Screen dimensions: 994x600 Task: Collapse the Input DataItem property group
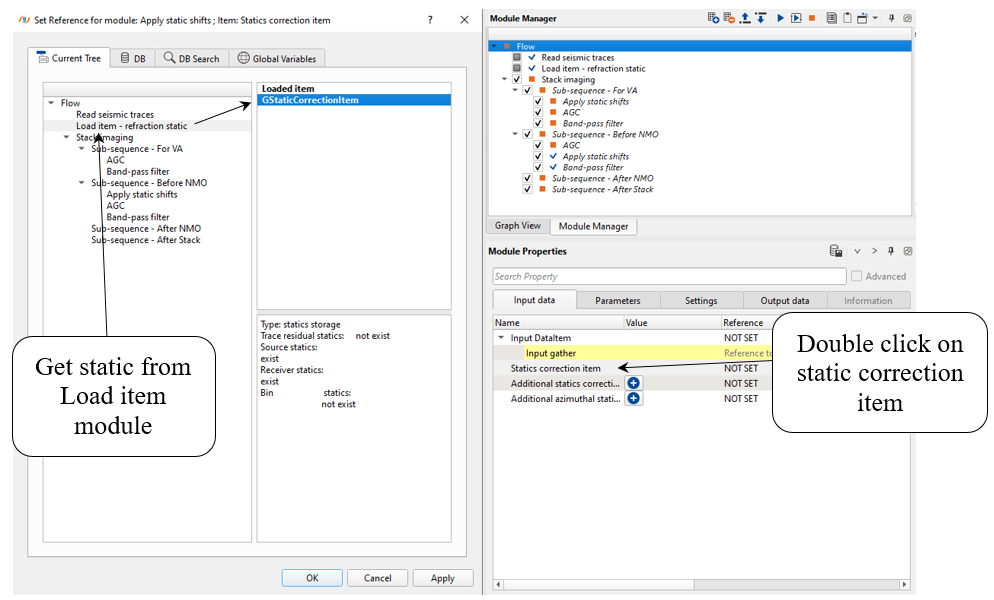tap(501, 338)
